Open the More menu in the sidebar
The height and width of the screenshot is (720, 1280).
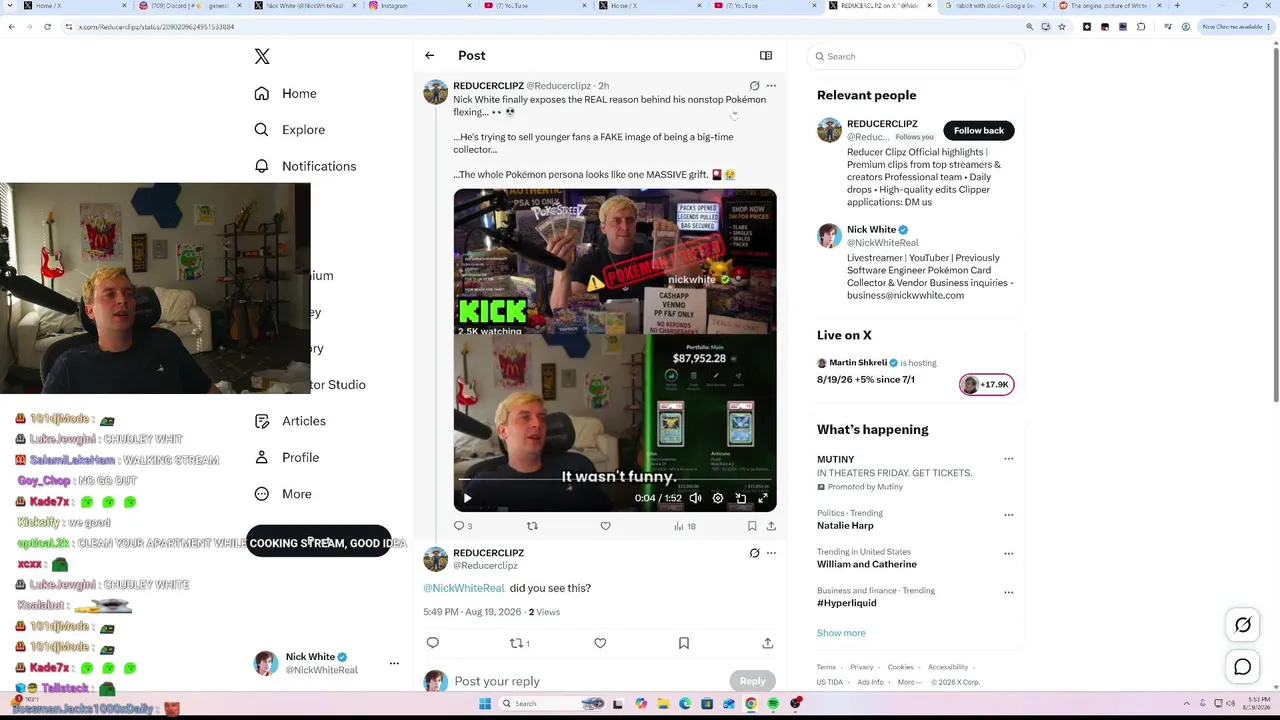[282, 494]
